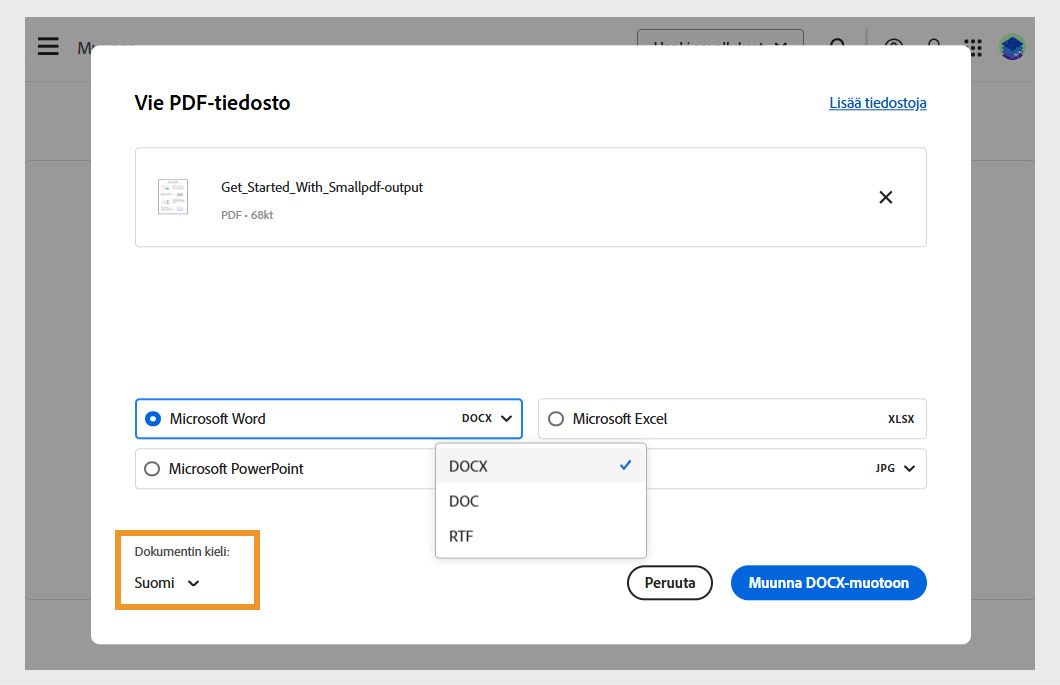This screenshot has width=1060, height=685.
Task: Open the JPG format dropdown
Action: (x=894, y=468)
